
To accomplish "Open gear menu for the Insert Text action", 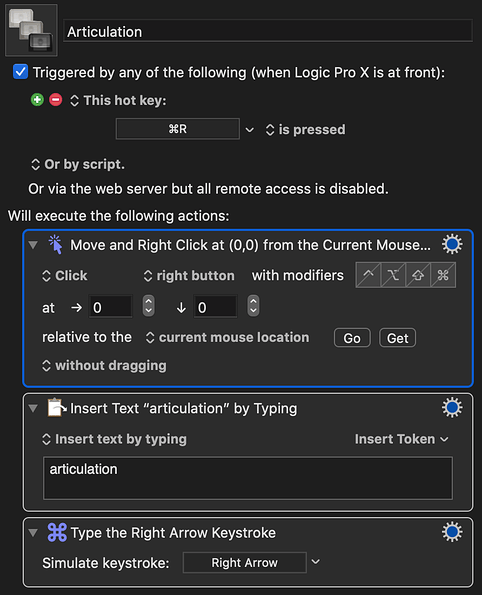I will click(x=452, y=408).
